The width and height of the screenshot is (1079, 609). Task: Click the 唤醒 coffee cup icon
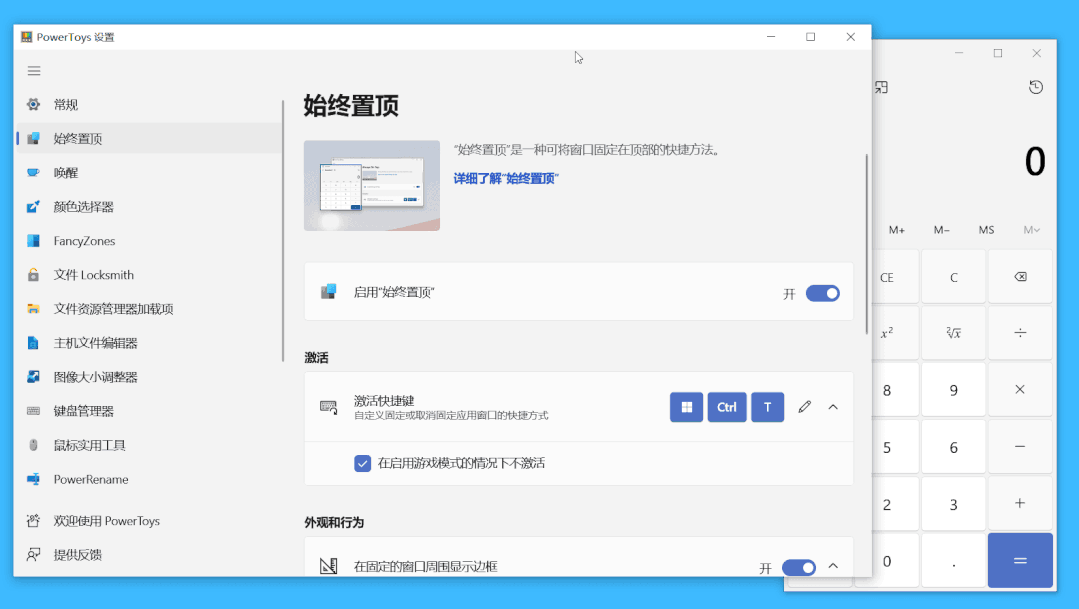coord(33,173)
